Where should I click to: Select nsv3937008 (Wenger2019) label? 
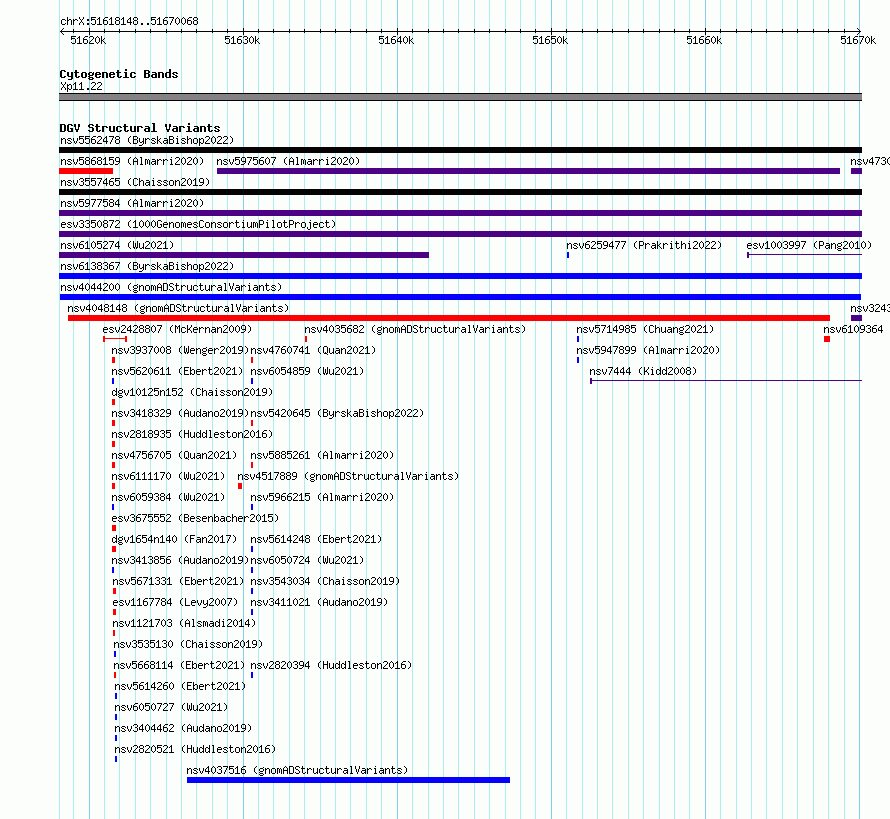click(180, 350)
